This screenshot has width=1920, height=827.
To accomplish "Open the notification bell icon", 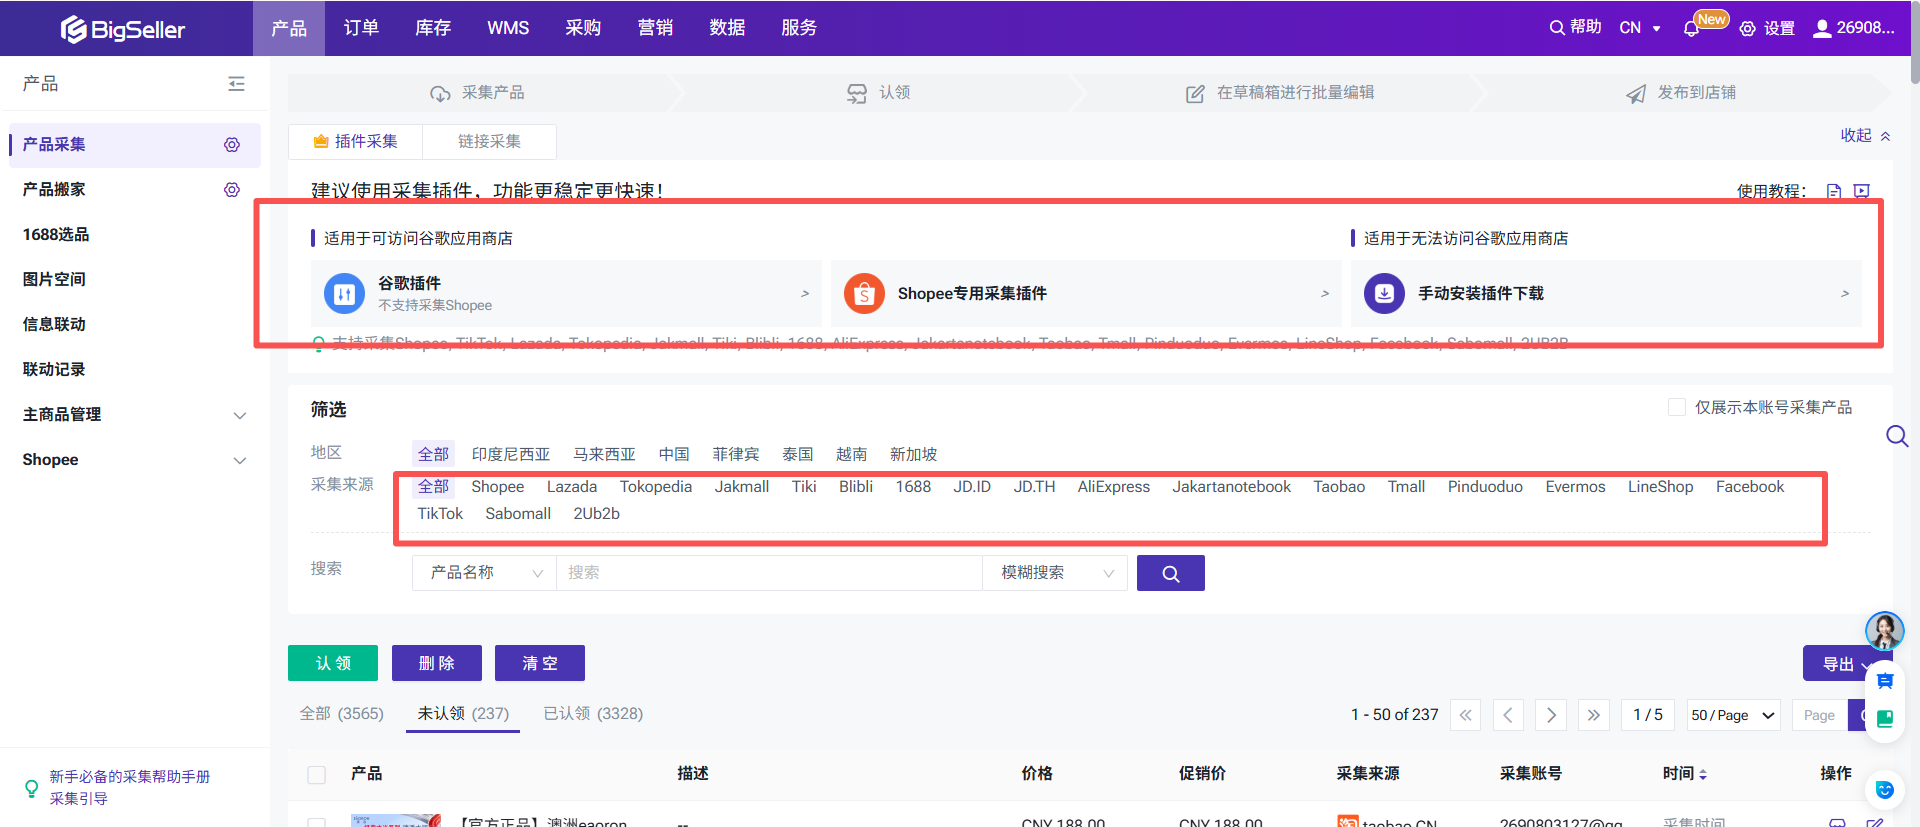I will coord(1691,29).
